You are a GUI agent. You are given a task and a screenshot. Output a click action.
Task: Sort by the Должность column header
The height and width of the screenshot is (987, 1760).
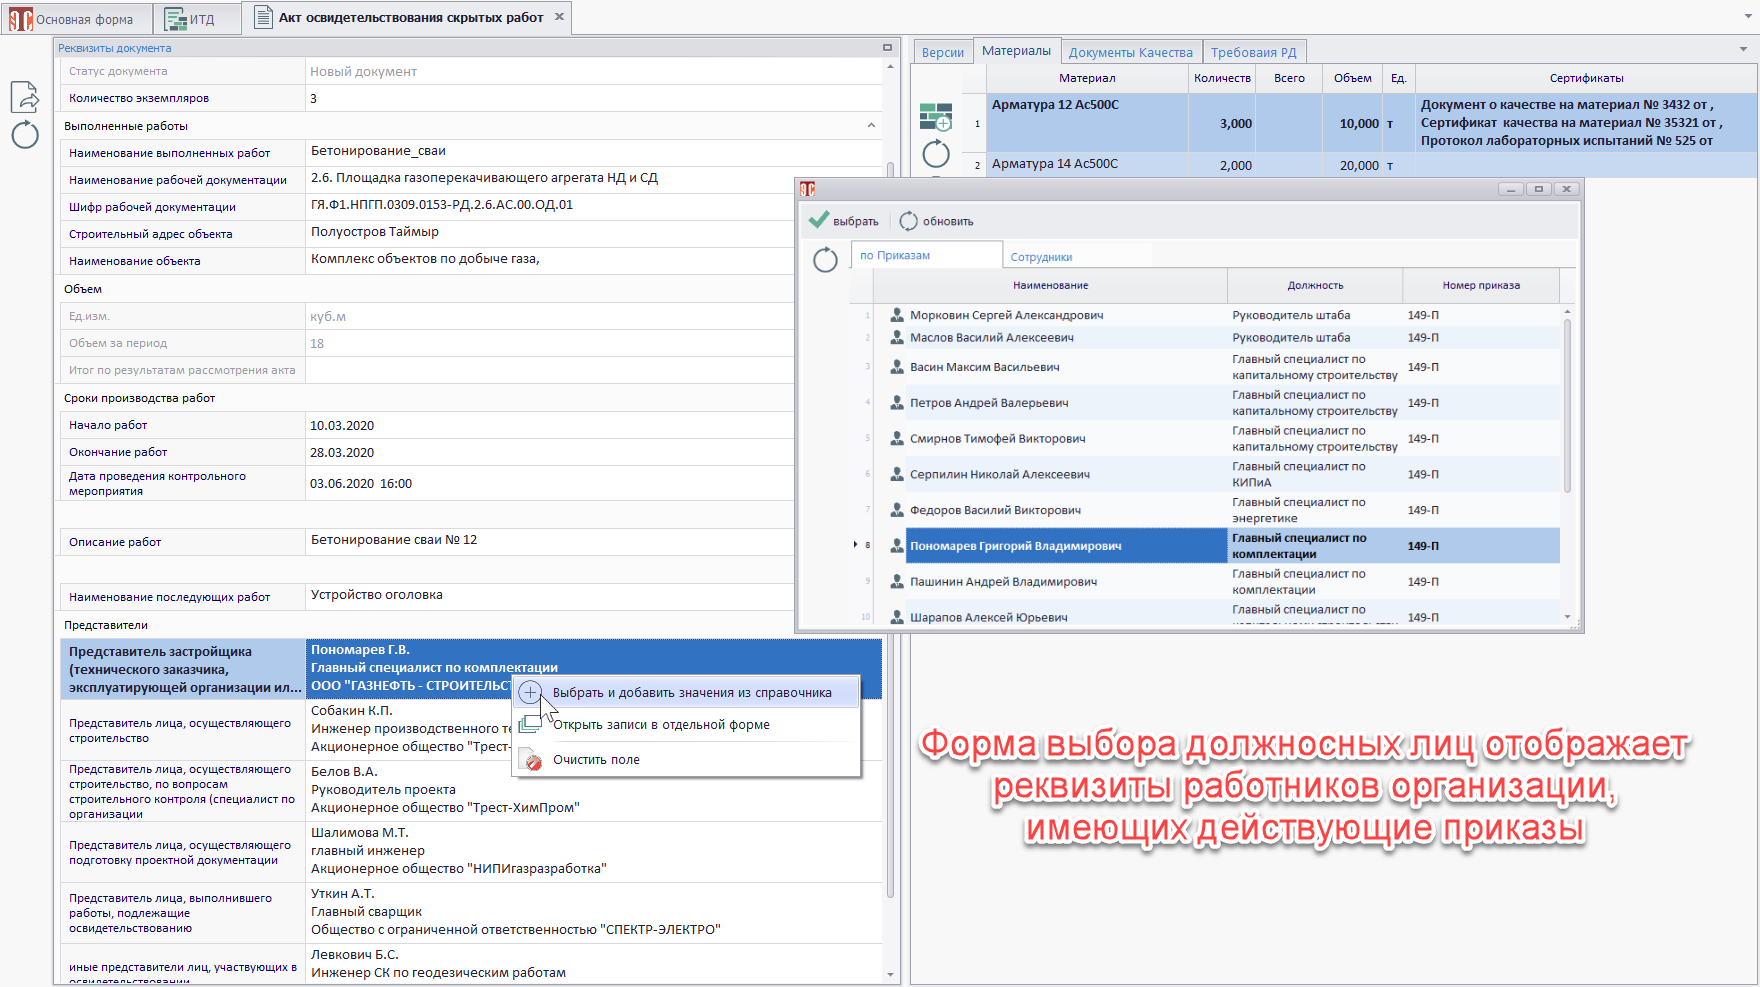click(x=1315, y=285)
